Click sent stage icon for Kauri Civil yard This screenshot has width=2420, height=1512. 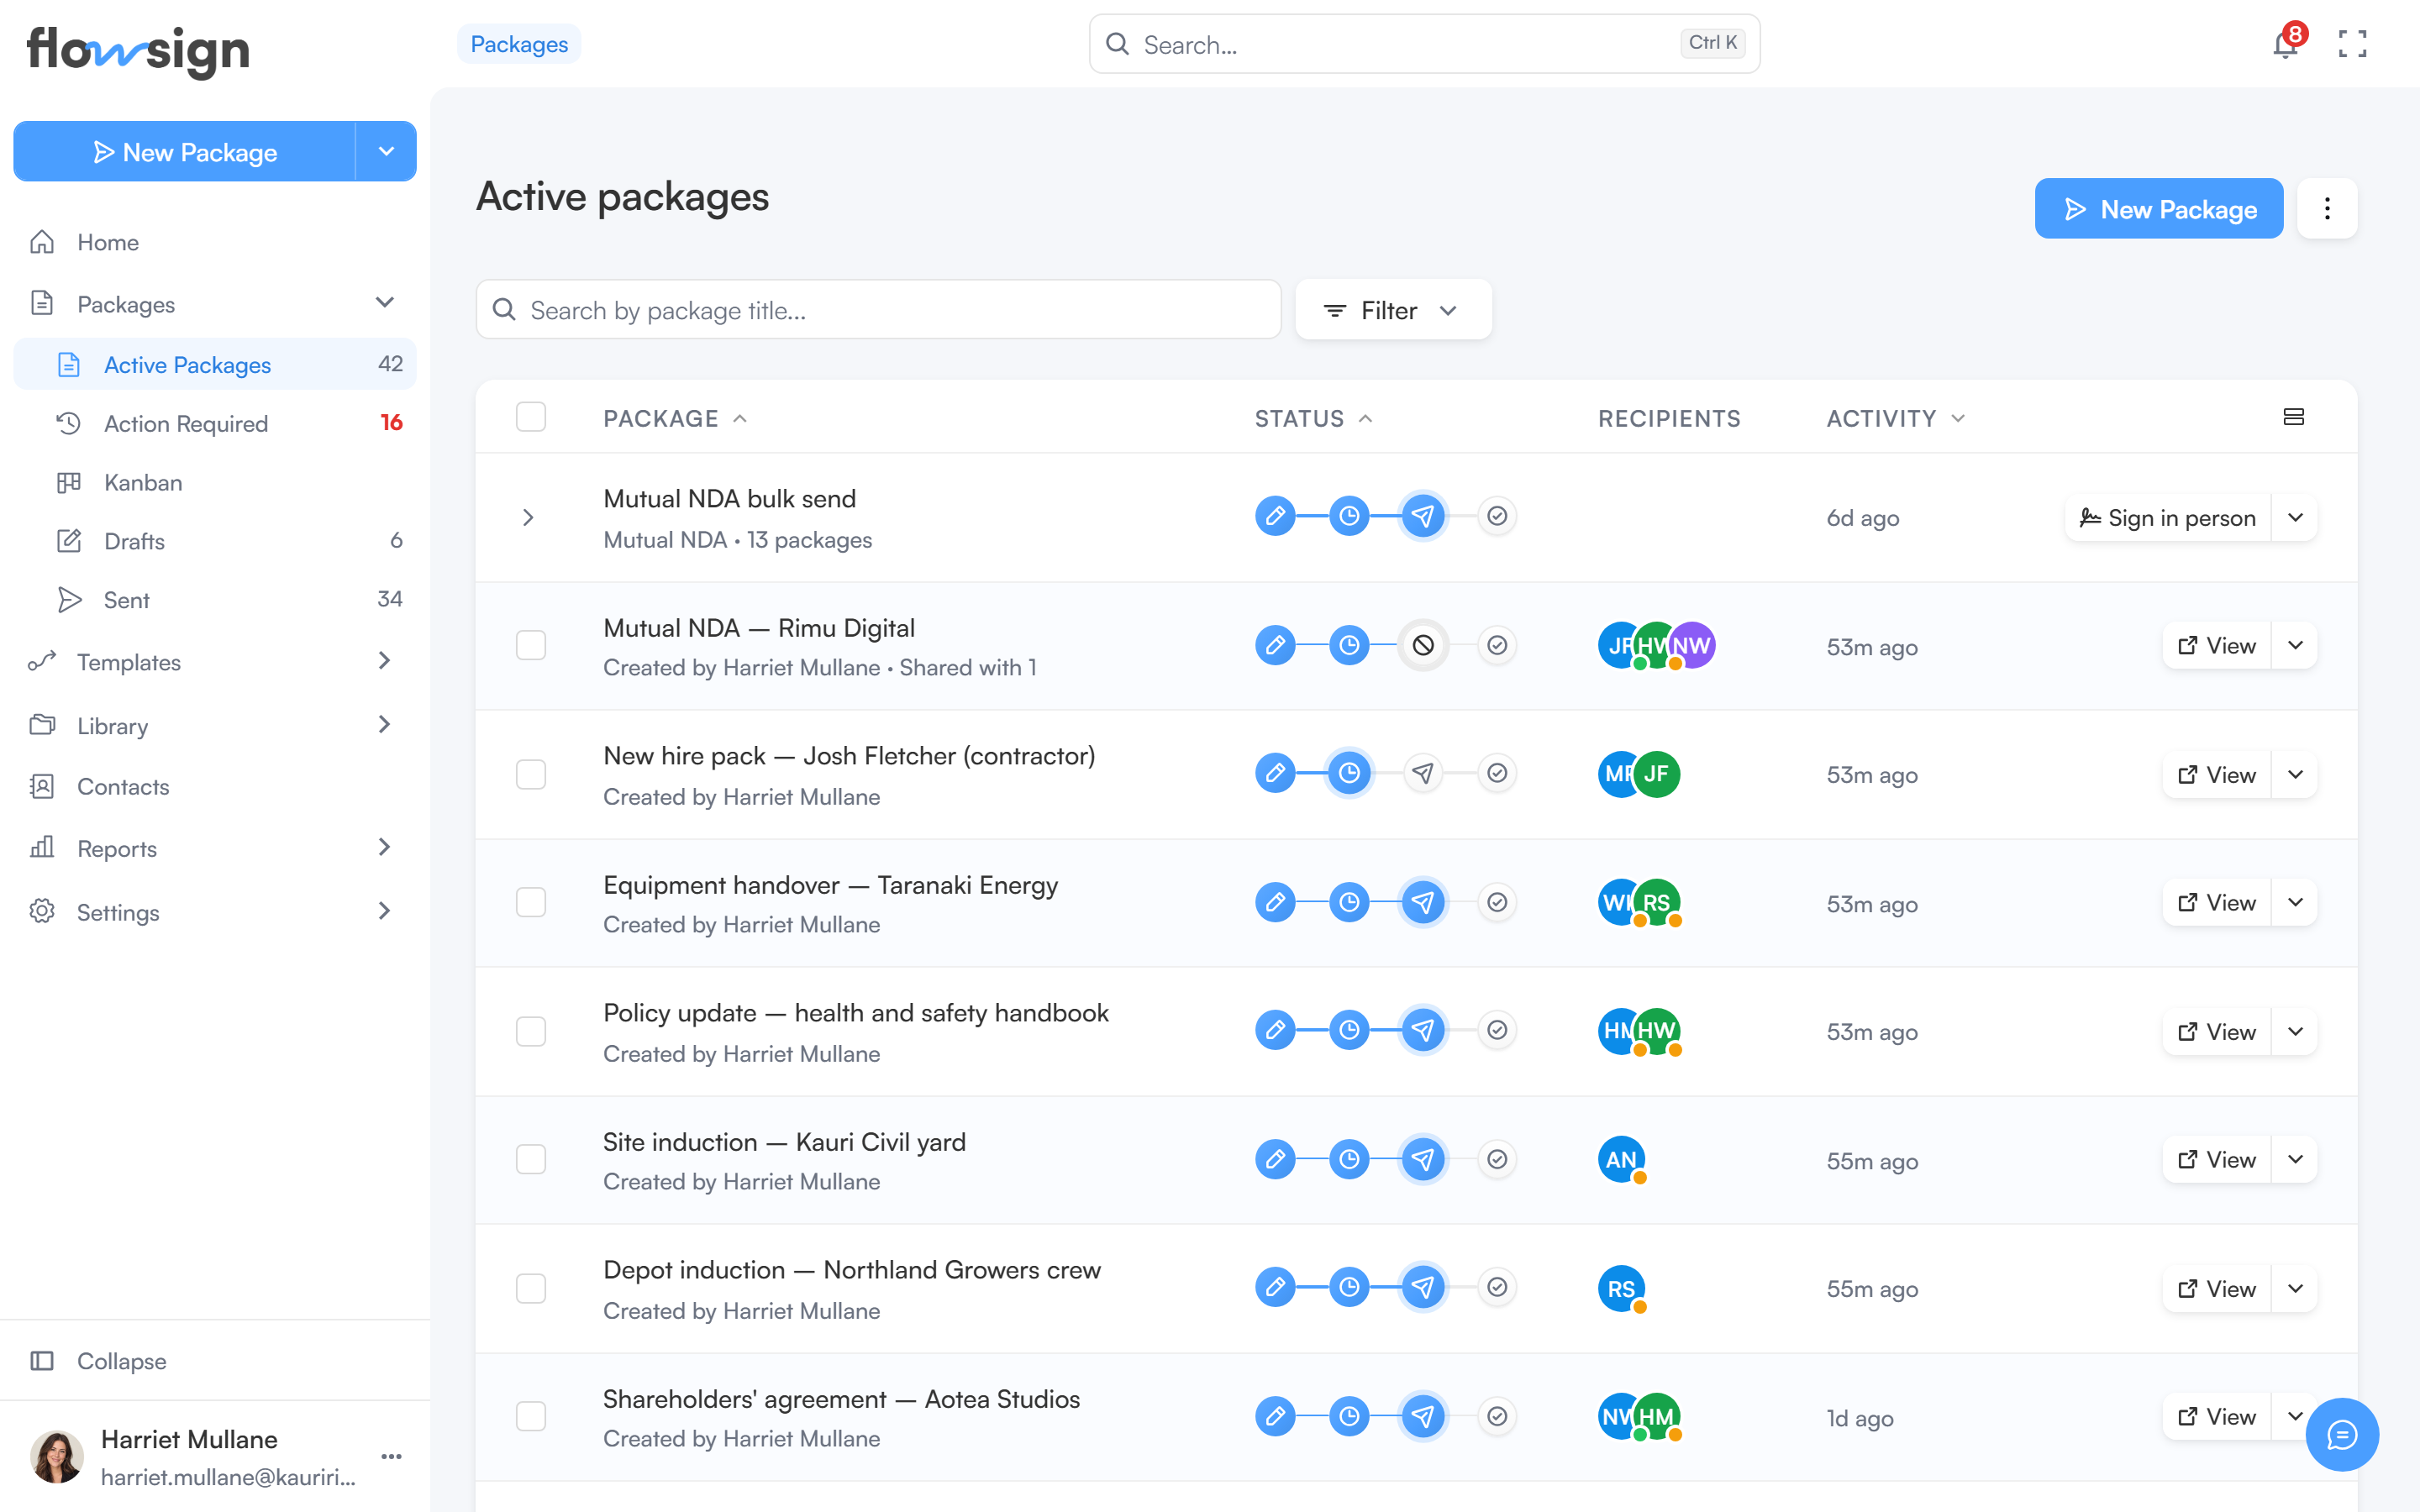click(x=1423, y=1159)
